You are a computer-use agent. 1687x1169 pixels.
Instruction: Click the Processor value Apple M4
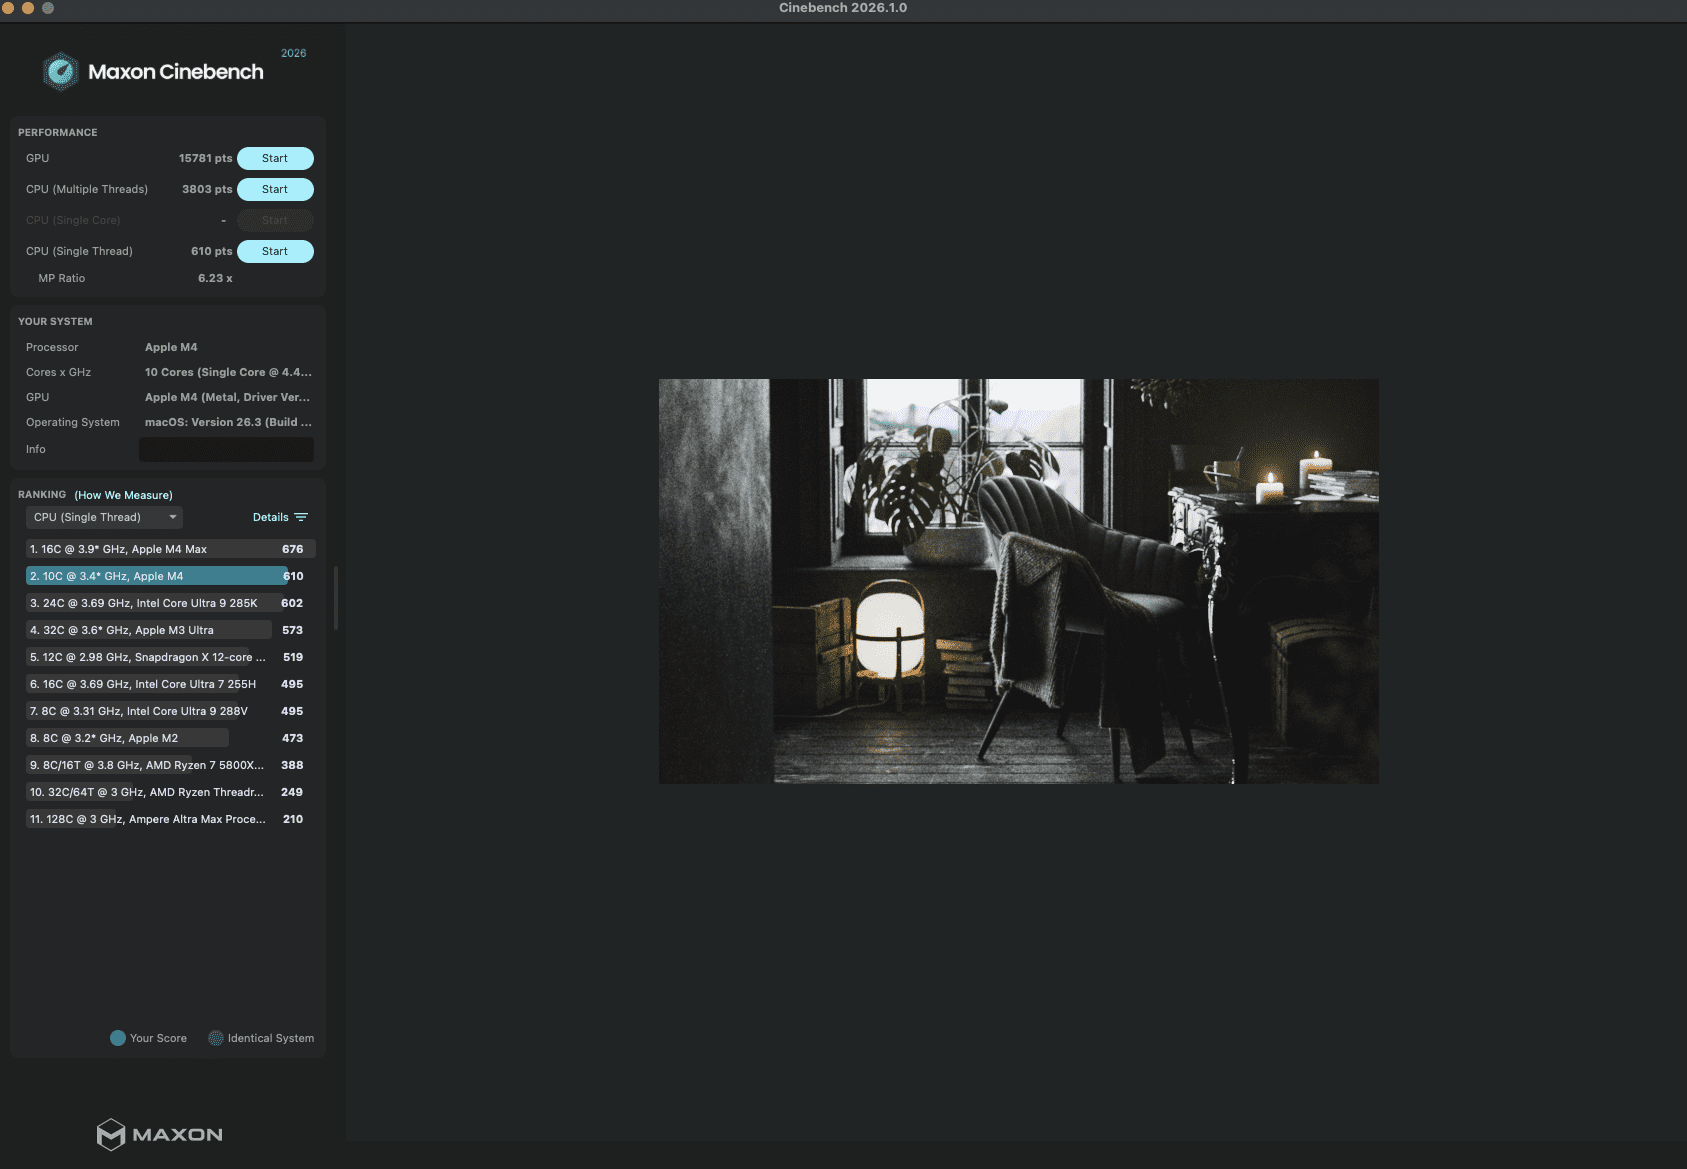click(171, 347)
